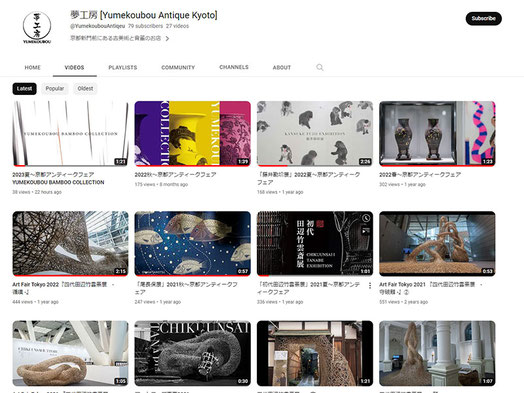Click the 2021秋 video title with 247 views

pos(186,288)
